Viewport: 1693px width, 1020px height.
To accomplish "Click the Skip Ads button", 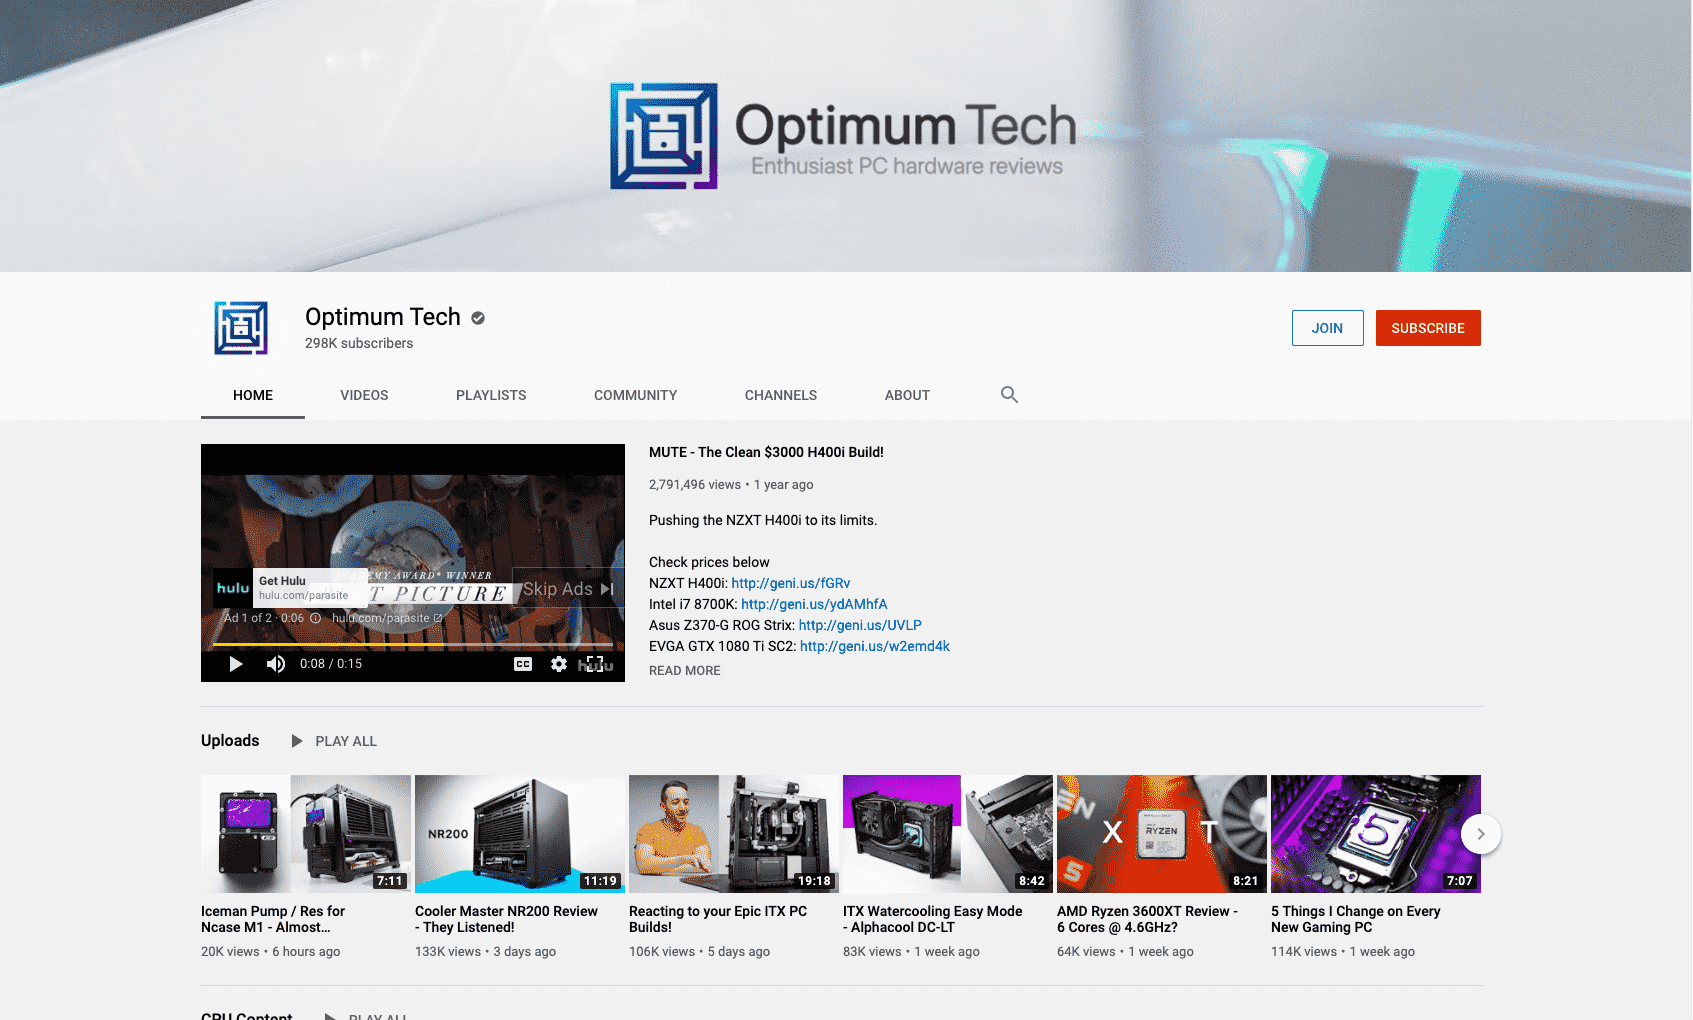I will [568, 589].
